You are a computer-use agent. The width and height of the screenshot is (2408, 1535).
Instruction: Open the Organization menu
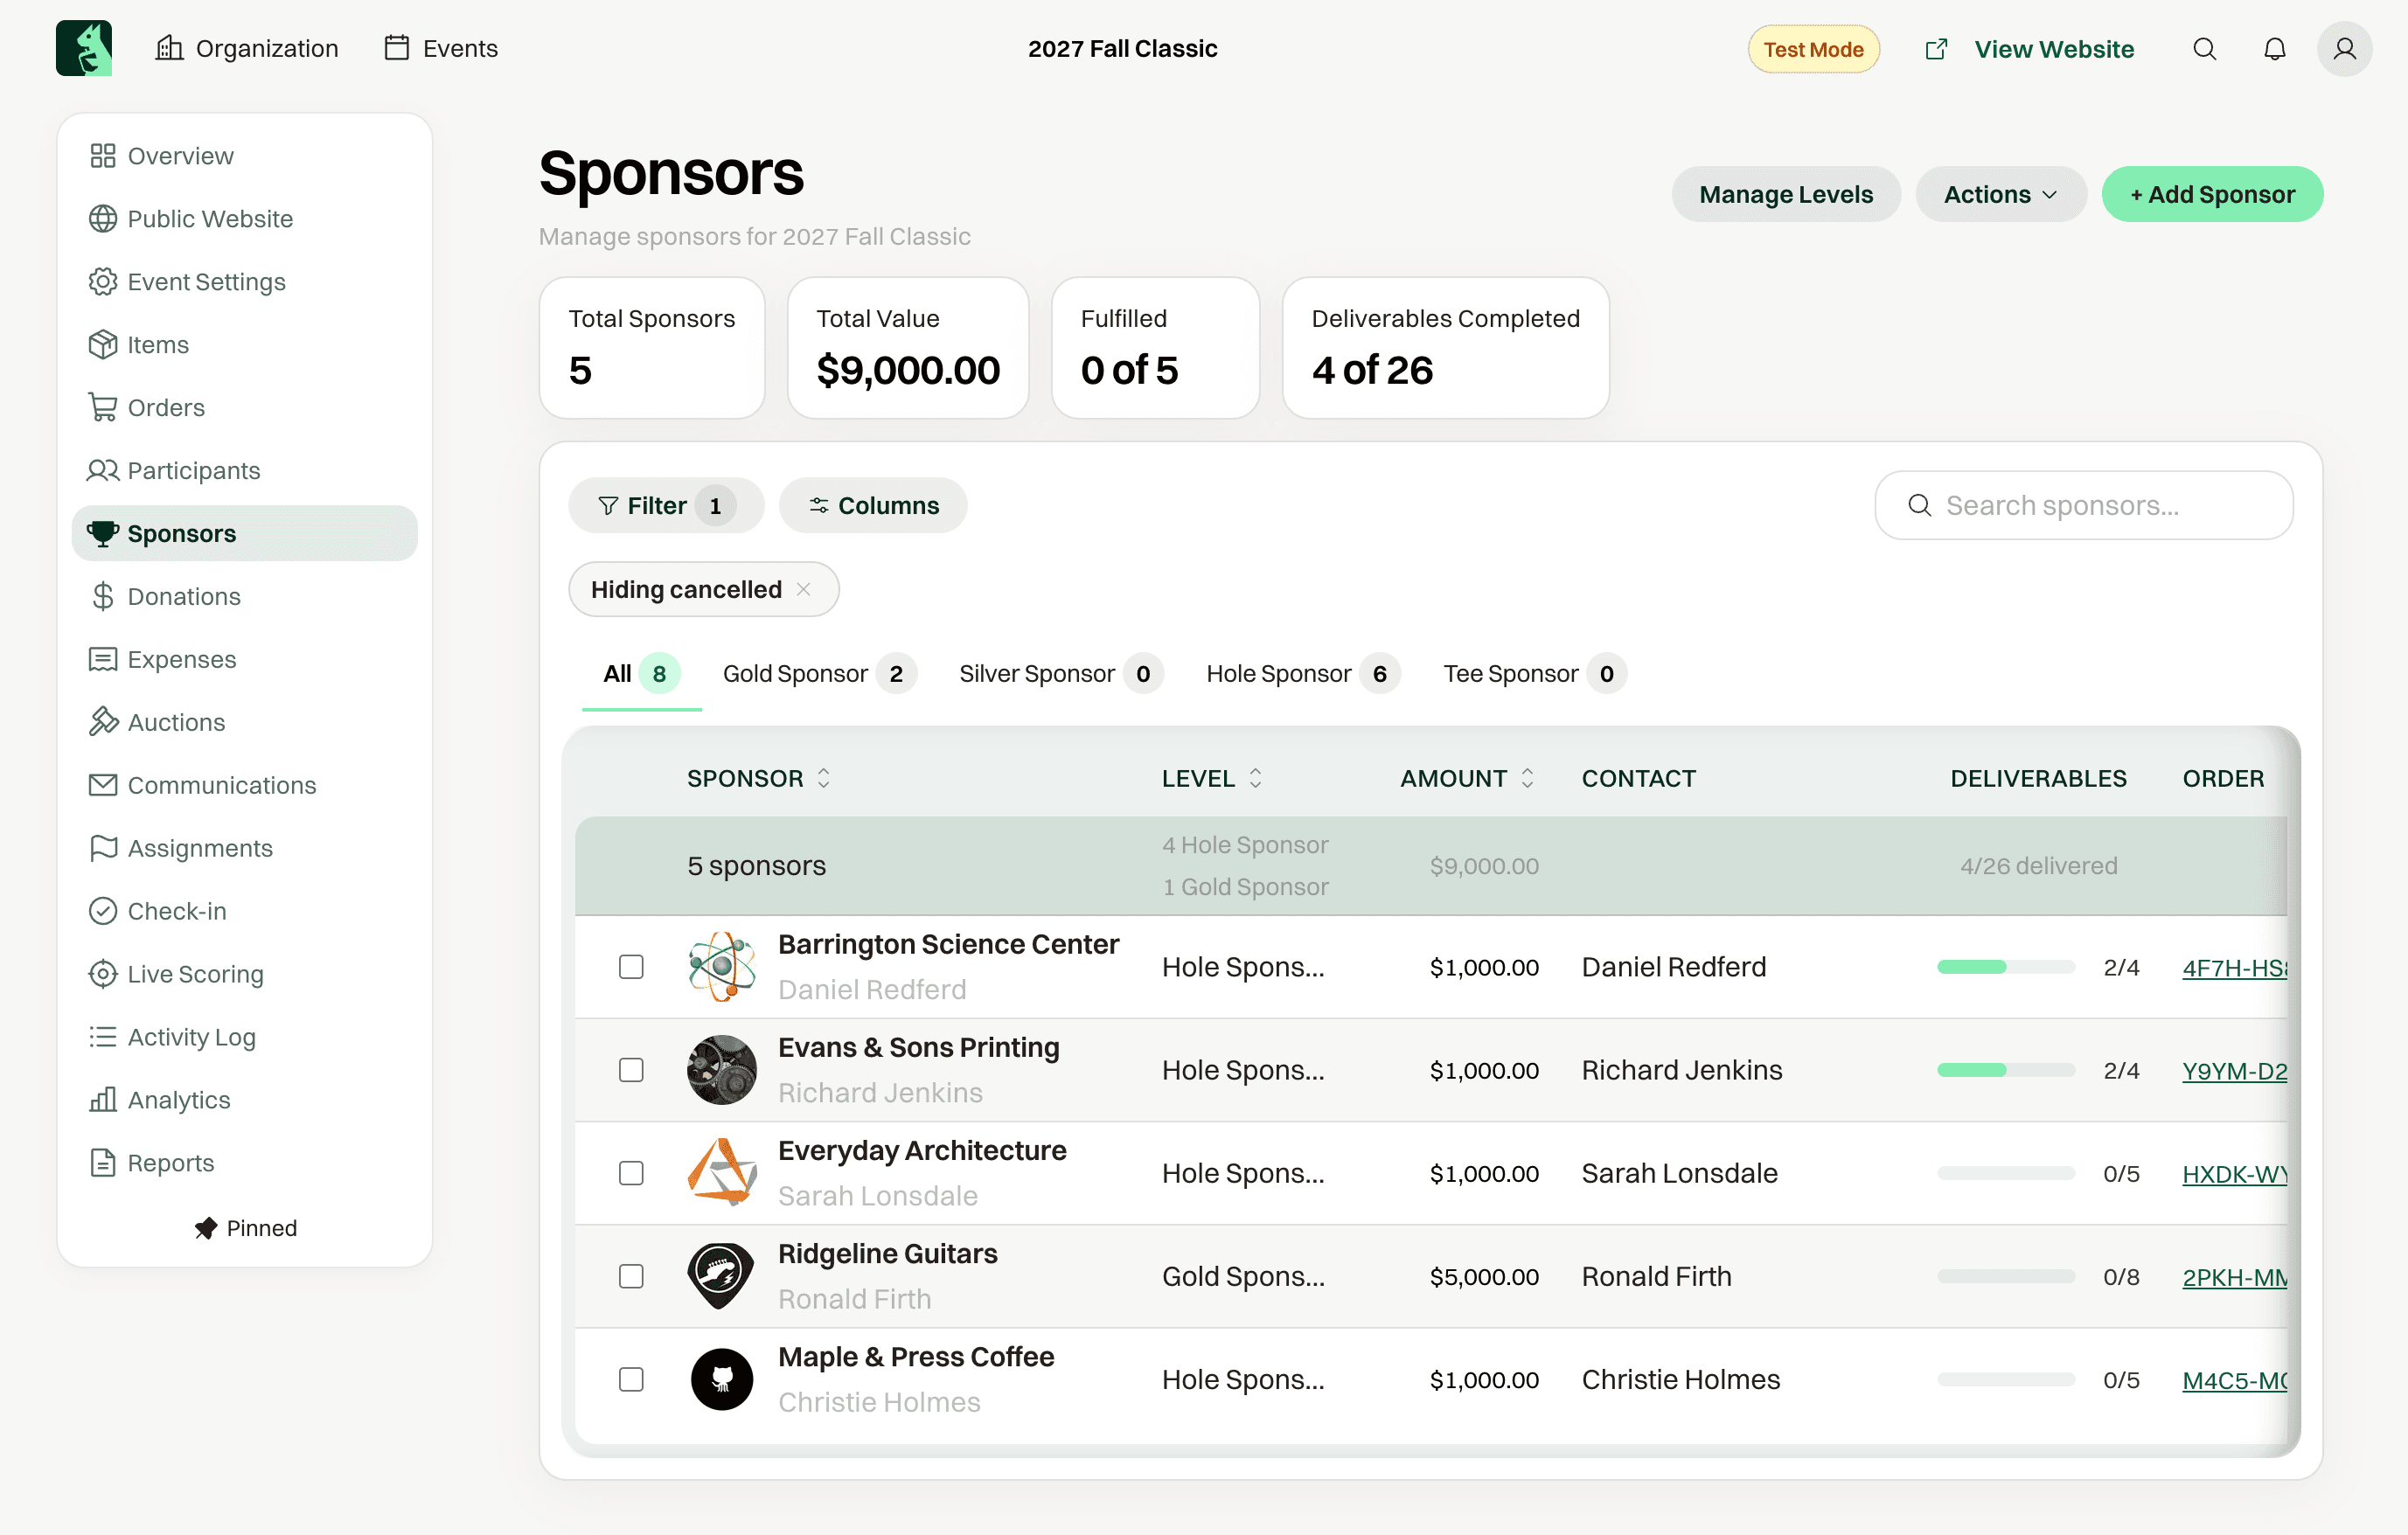(x=247, y=48)
